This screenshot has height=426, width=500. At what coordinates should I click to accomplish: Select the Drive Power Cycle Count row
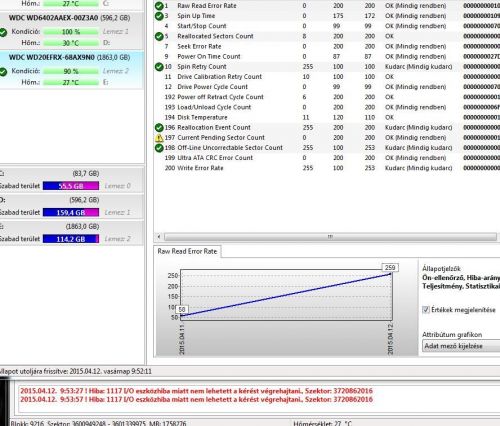point(327,87)
